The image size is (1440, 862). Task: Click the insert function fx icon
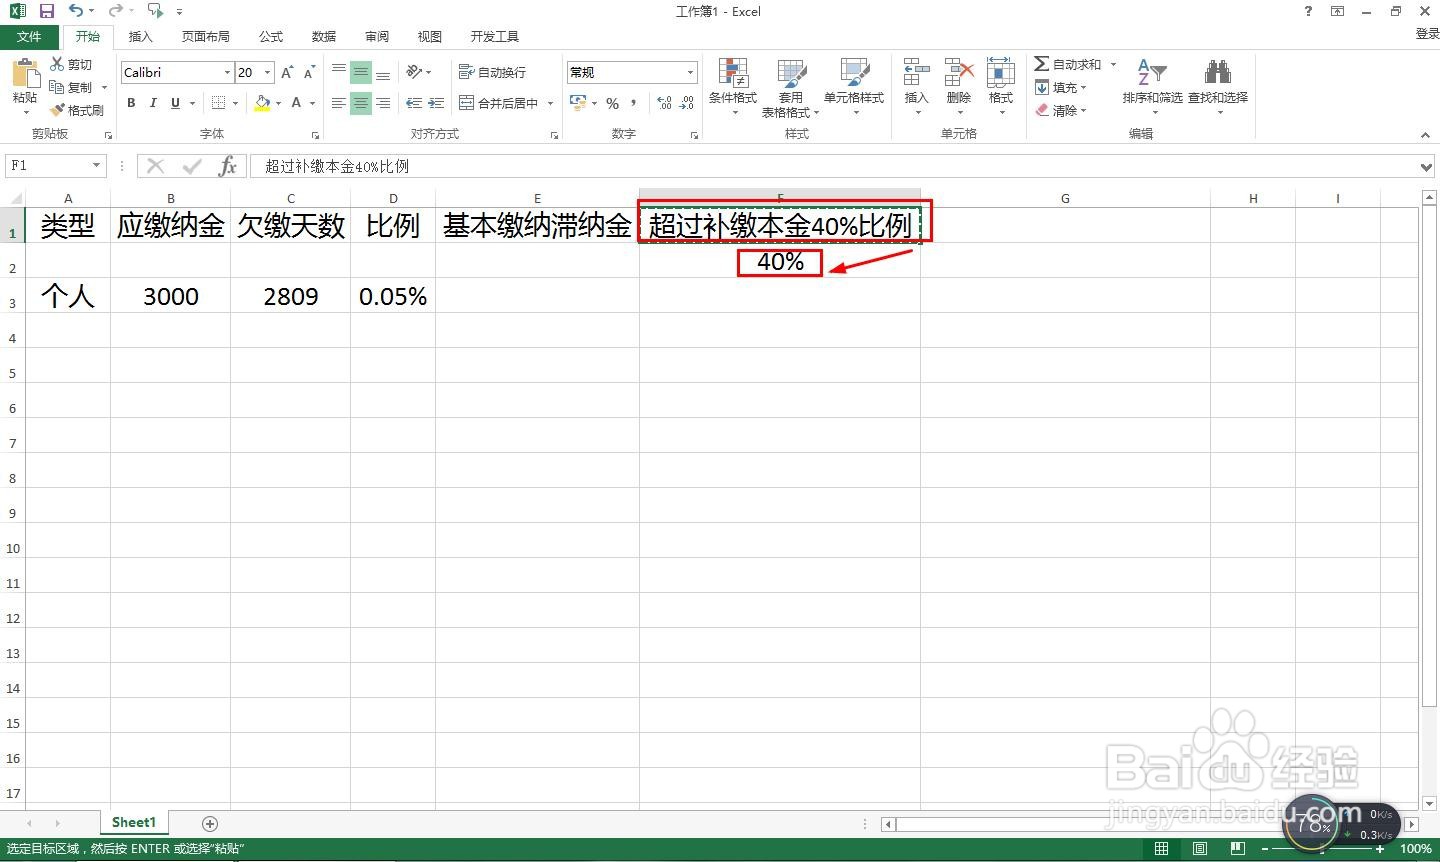coord(228,166)
